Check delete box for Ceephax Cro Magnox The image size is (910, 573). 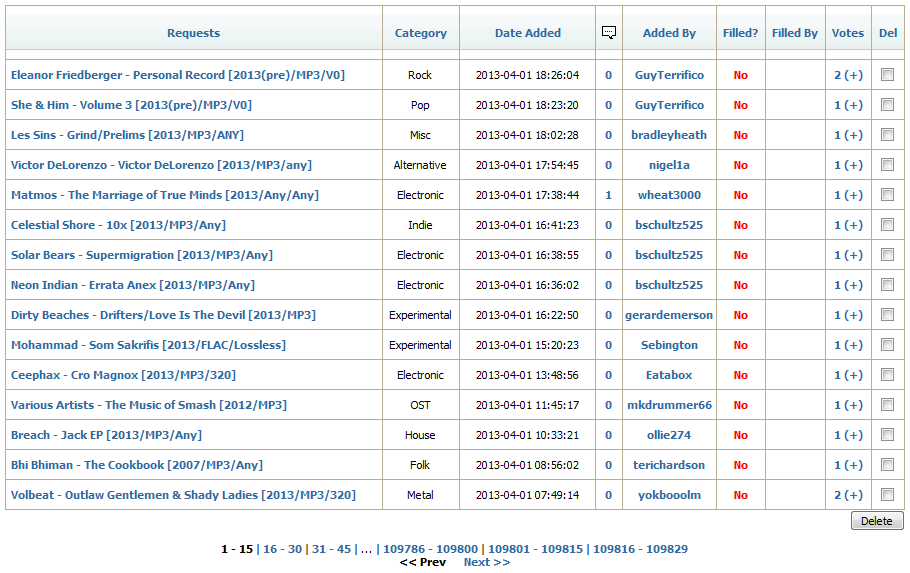[x=887, y=374]
